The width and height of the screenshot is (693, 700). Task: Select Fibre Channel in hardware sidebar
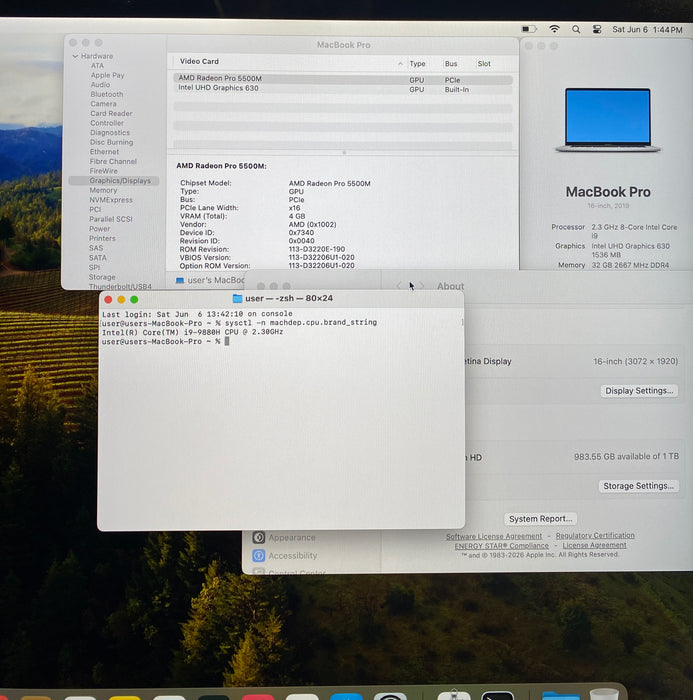(x=113, y=161)
